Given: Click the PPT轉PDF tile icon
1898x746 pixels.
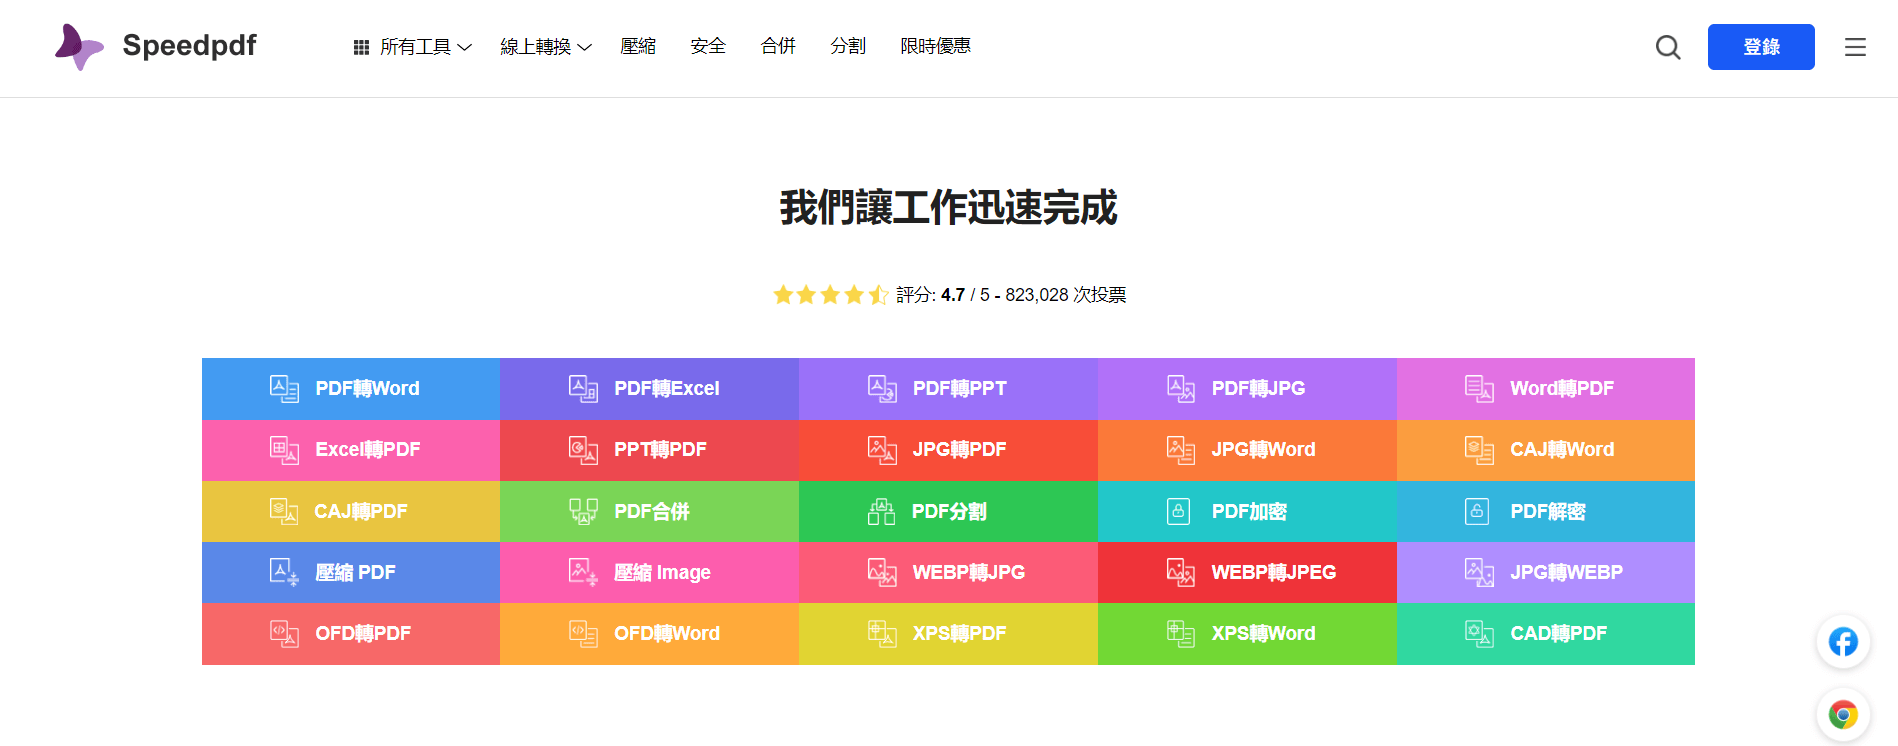Looking at the screenshot, I should click(583, 450).
